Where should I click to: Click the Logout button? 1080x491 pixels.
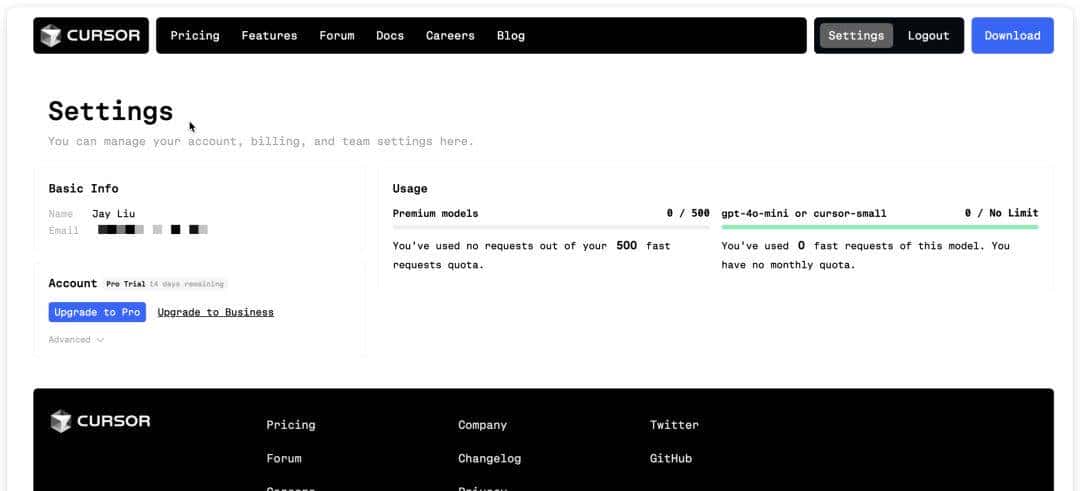click(928, 36)
